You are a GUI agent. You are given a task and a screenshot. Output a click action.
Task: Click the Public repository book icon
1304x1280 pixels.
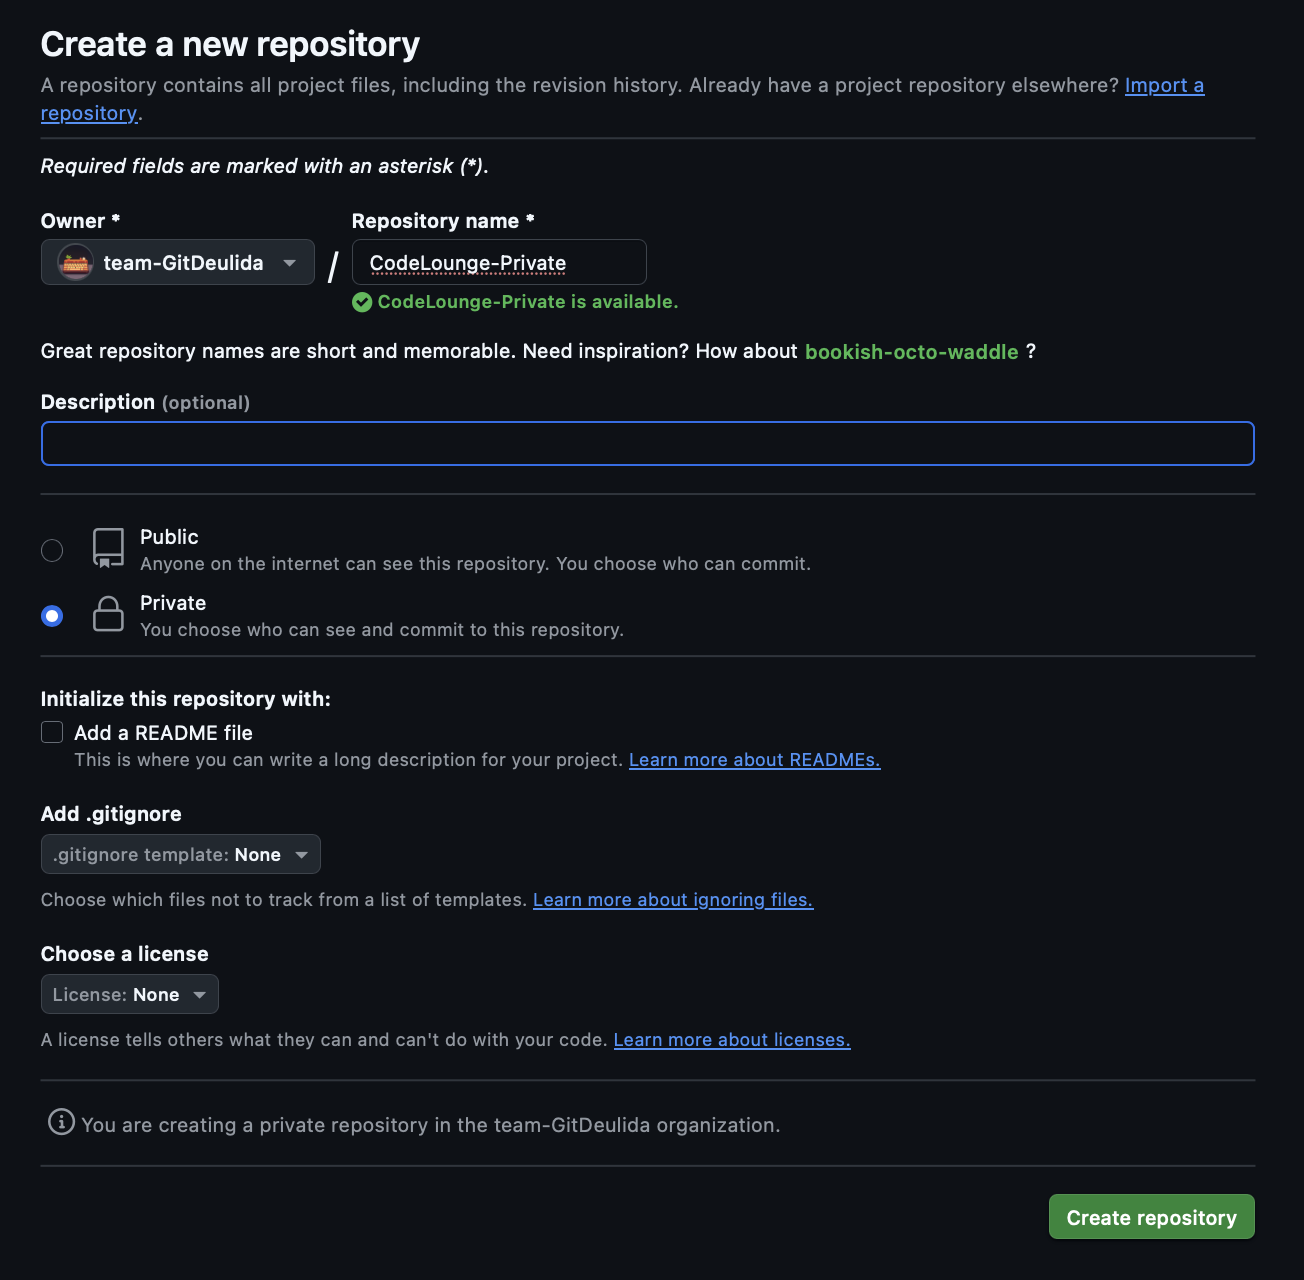tap(108, 548)
